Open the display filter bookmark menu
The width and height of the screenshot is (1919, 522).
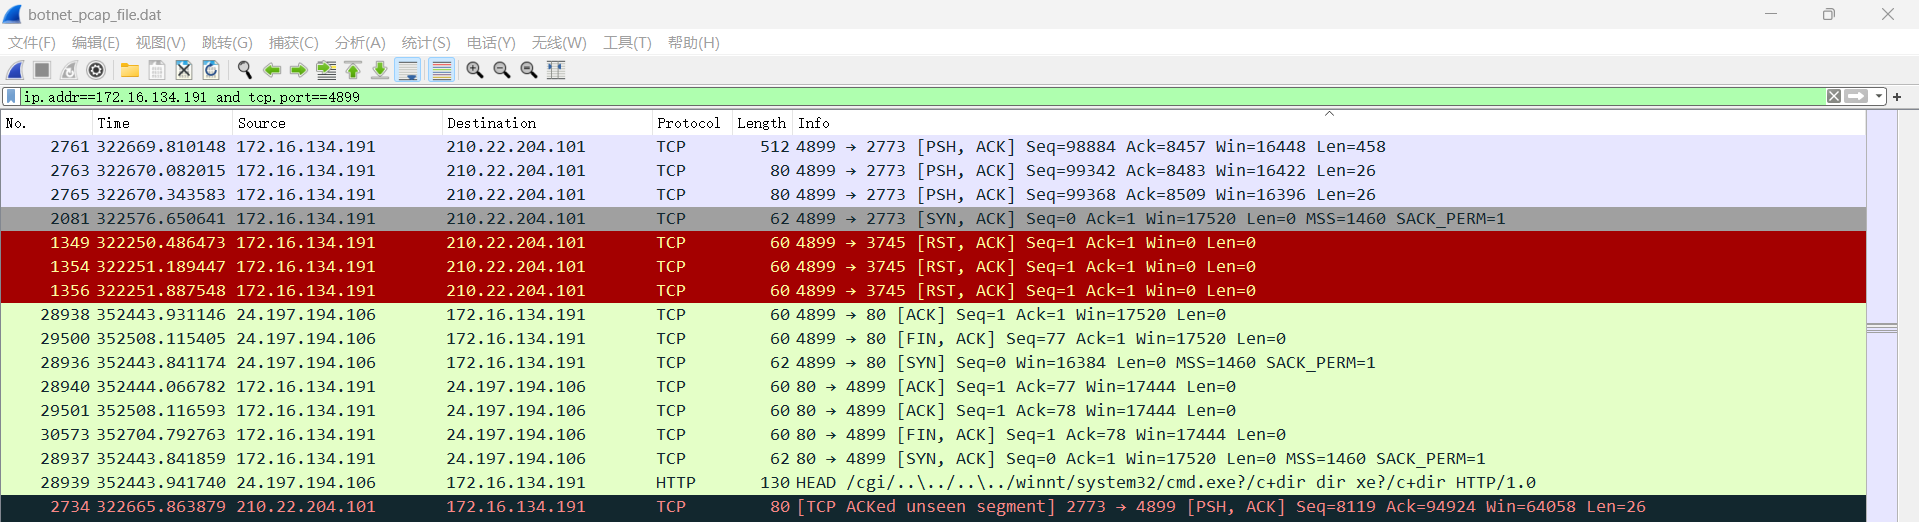11,97
